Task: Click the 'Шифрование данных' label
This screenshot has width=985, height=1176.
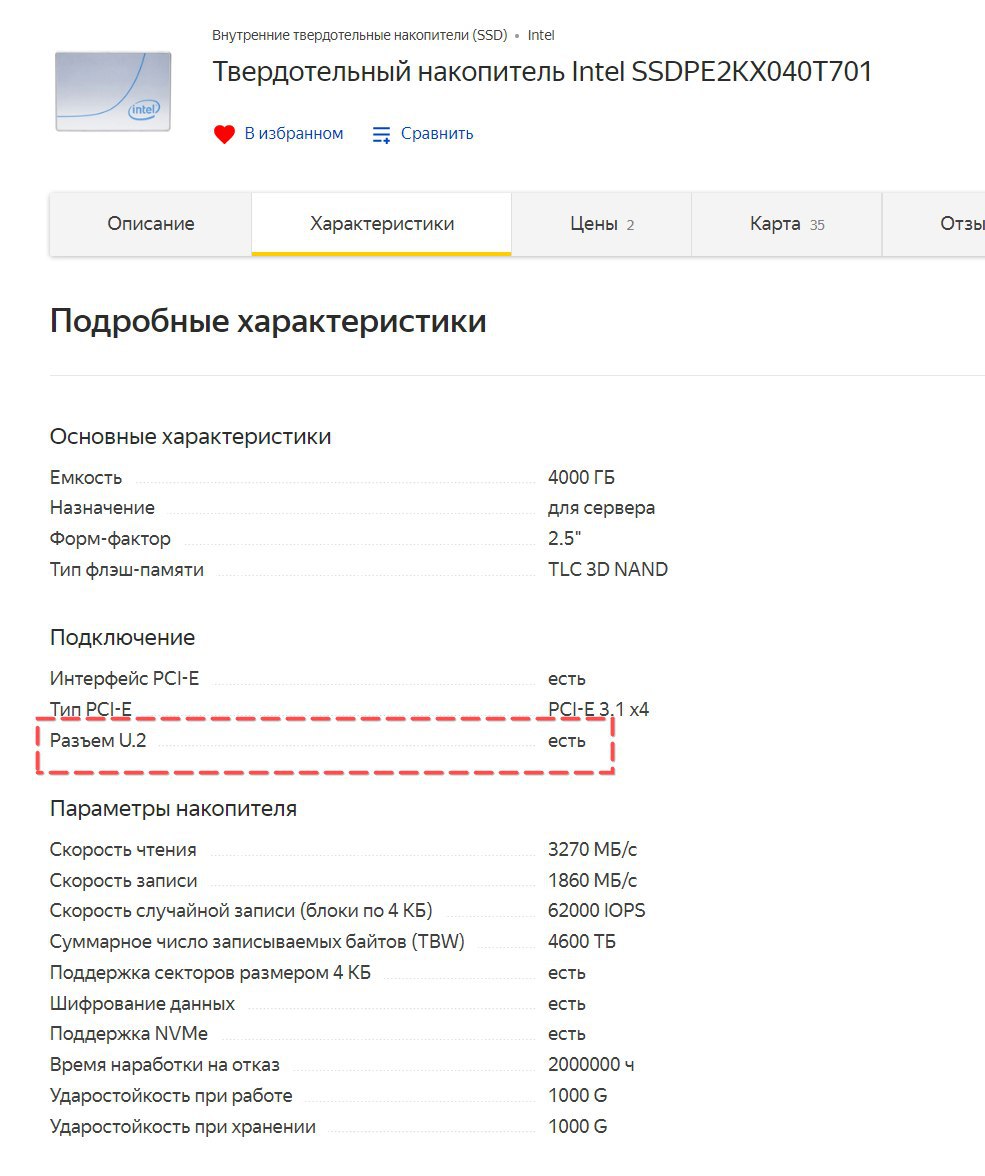Action: pyautogui.click(x=143, y=1004)
